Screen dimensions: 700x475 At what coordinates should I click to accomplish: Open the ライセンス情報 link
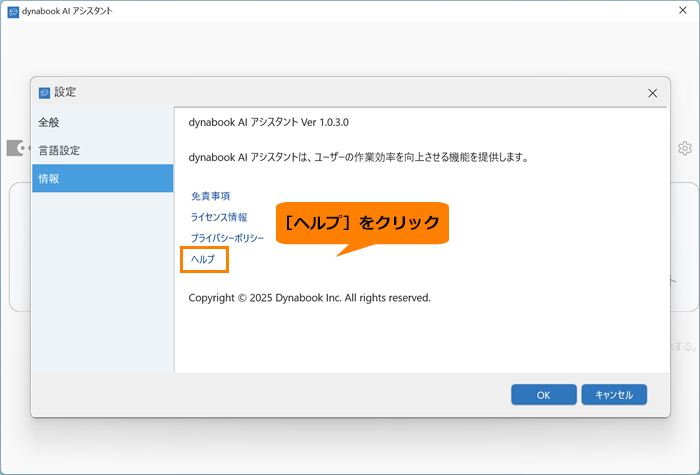click(219, 217)
